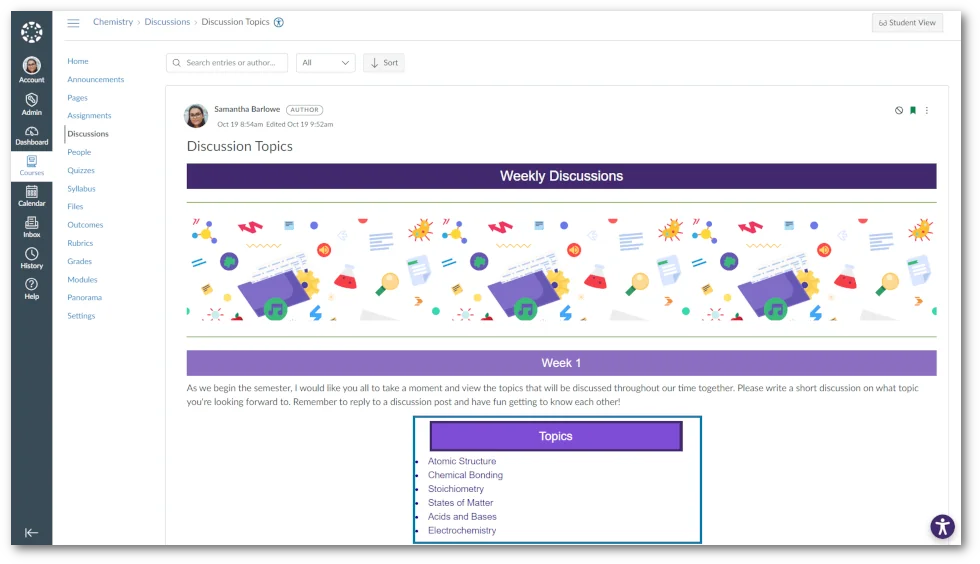
Task: Click the Electrochemistry topic
Action: pos(462,530)
